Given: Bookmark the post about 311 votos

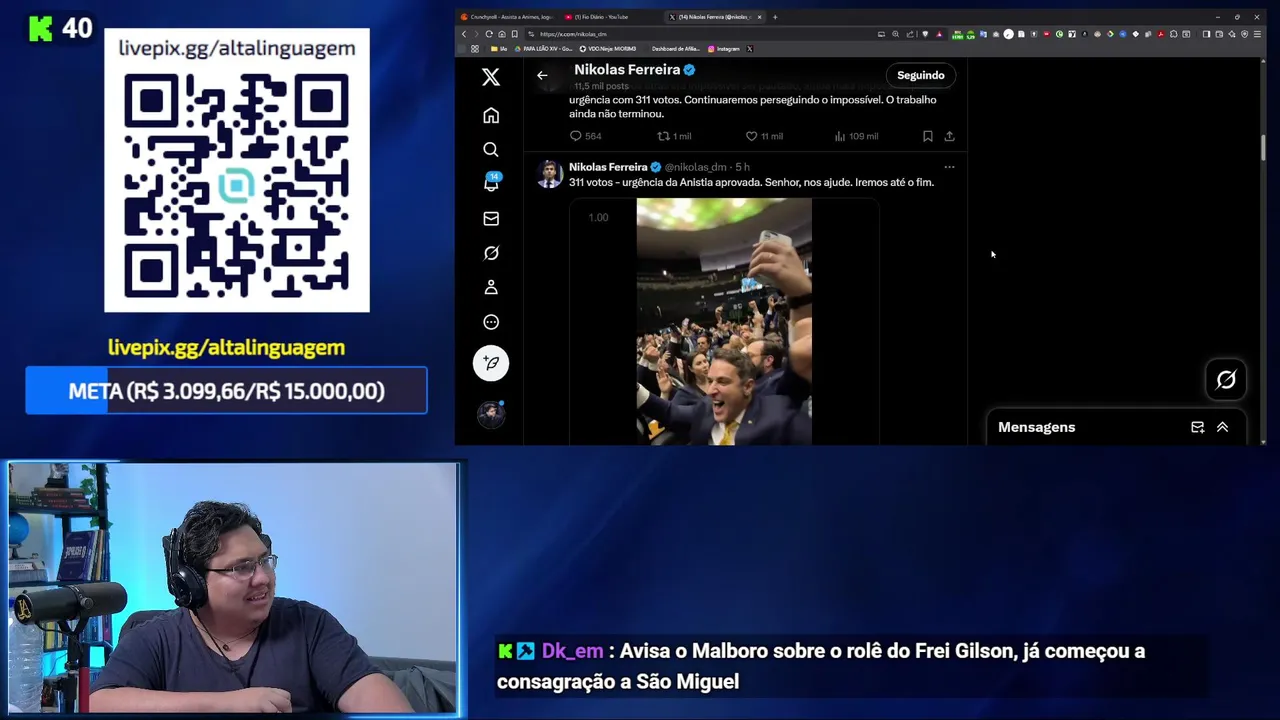Looking at the screenshot, I should pos(927,136).
